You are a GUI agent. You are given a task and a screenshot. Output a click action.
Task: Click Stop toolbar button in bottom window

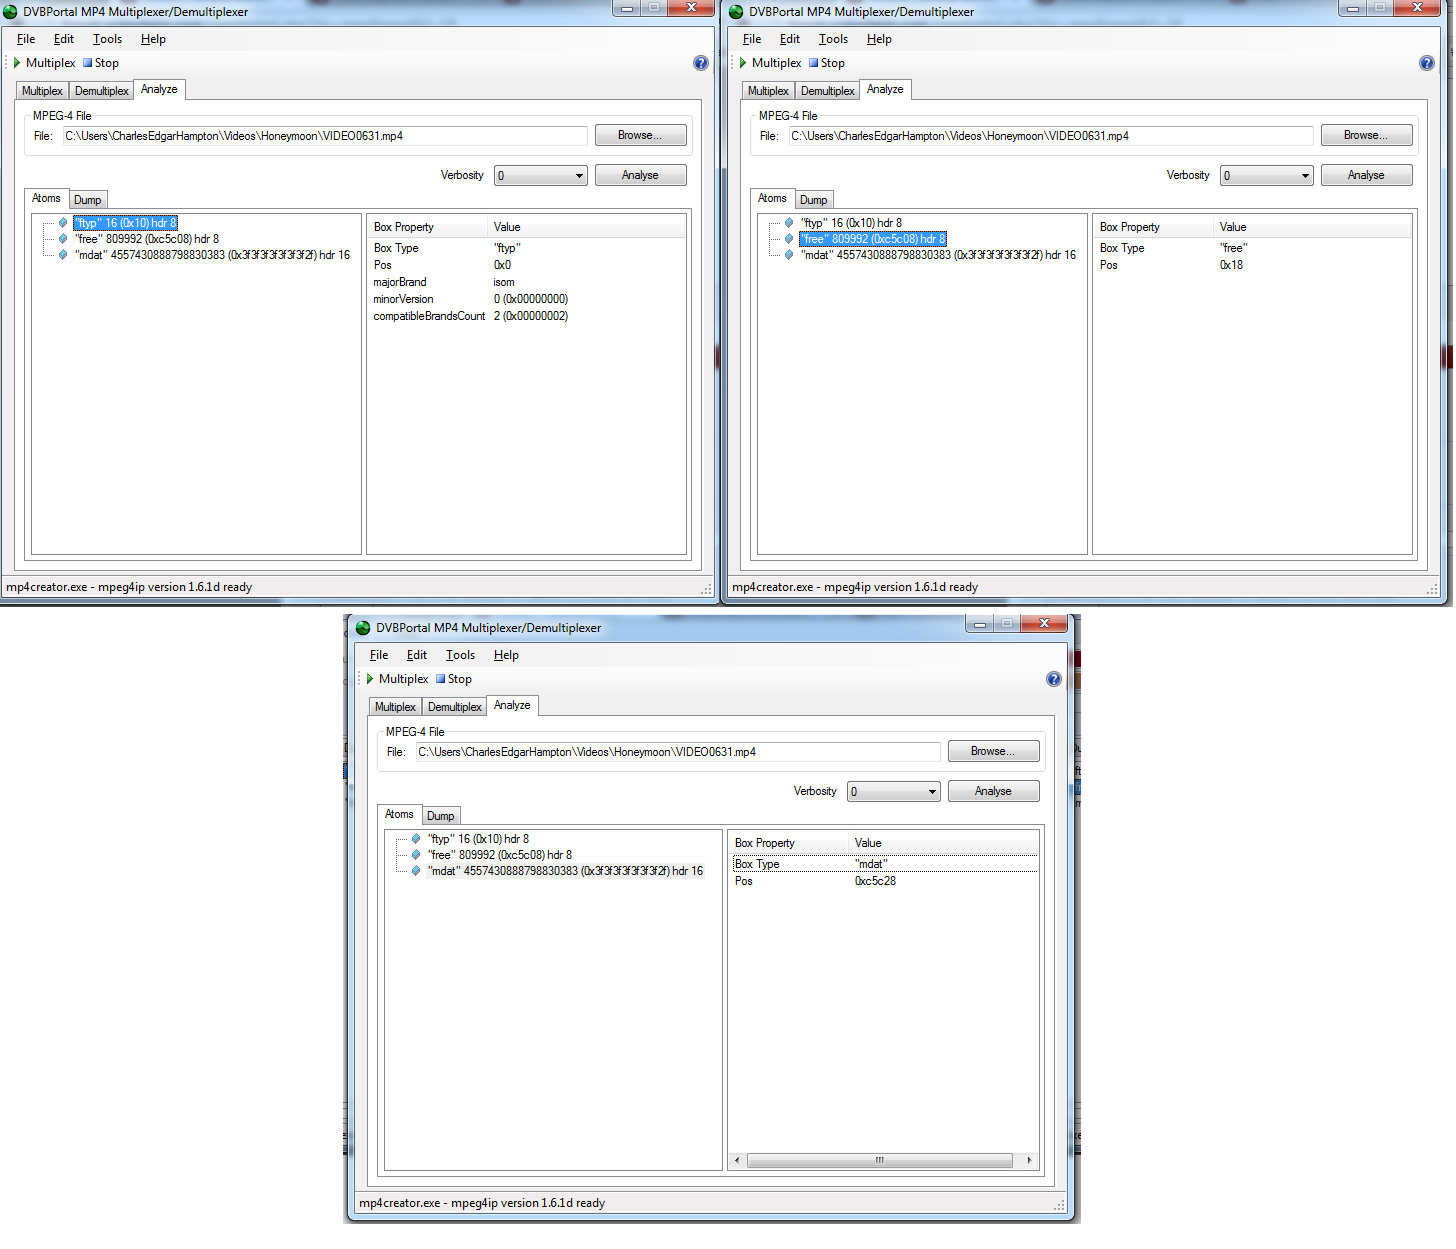(454, 679)
